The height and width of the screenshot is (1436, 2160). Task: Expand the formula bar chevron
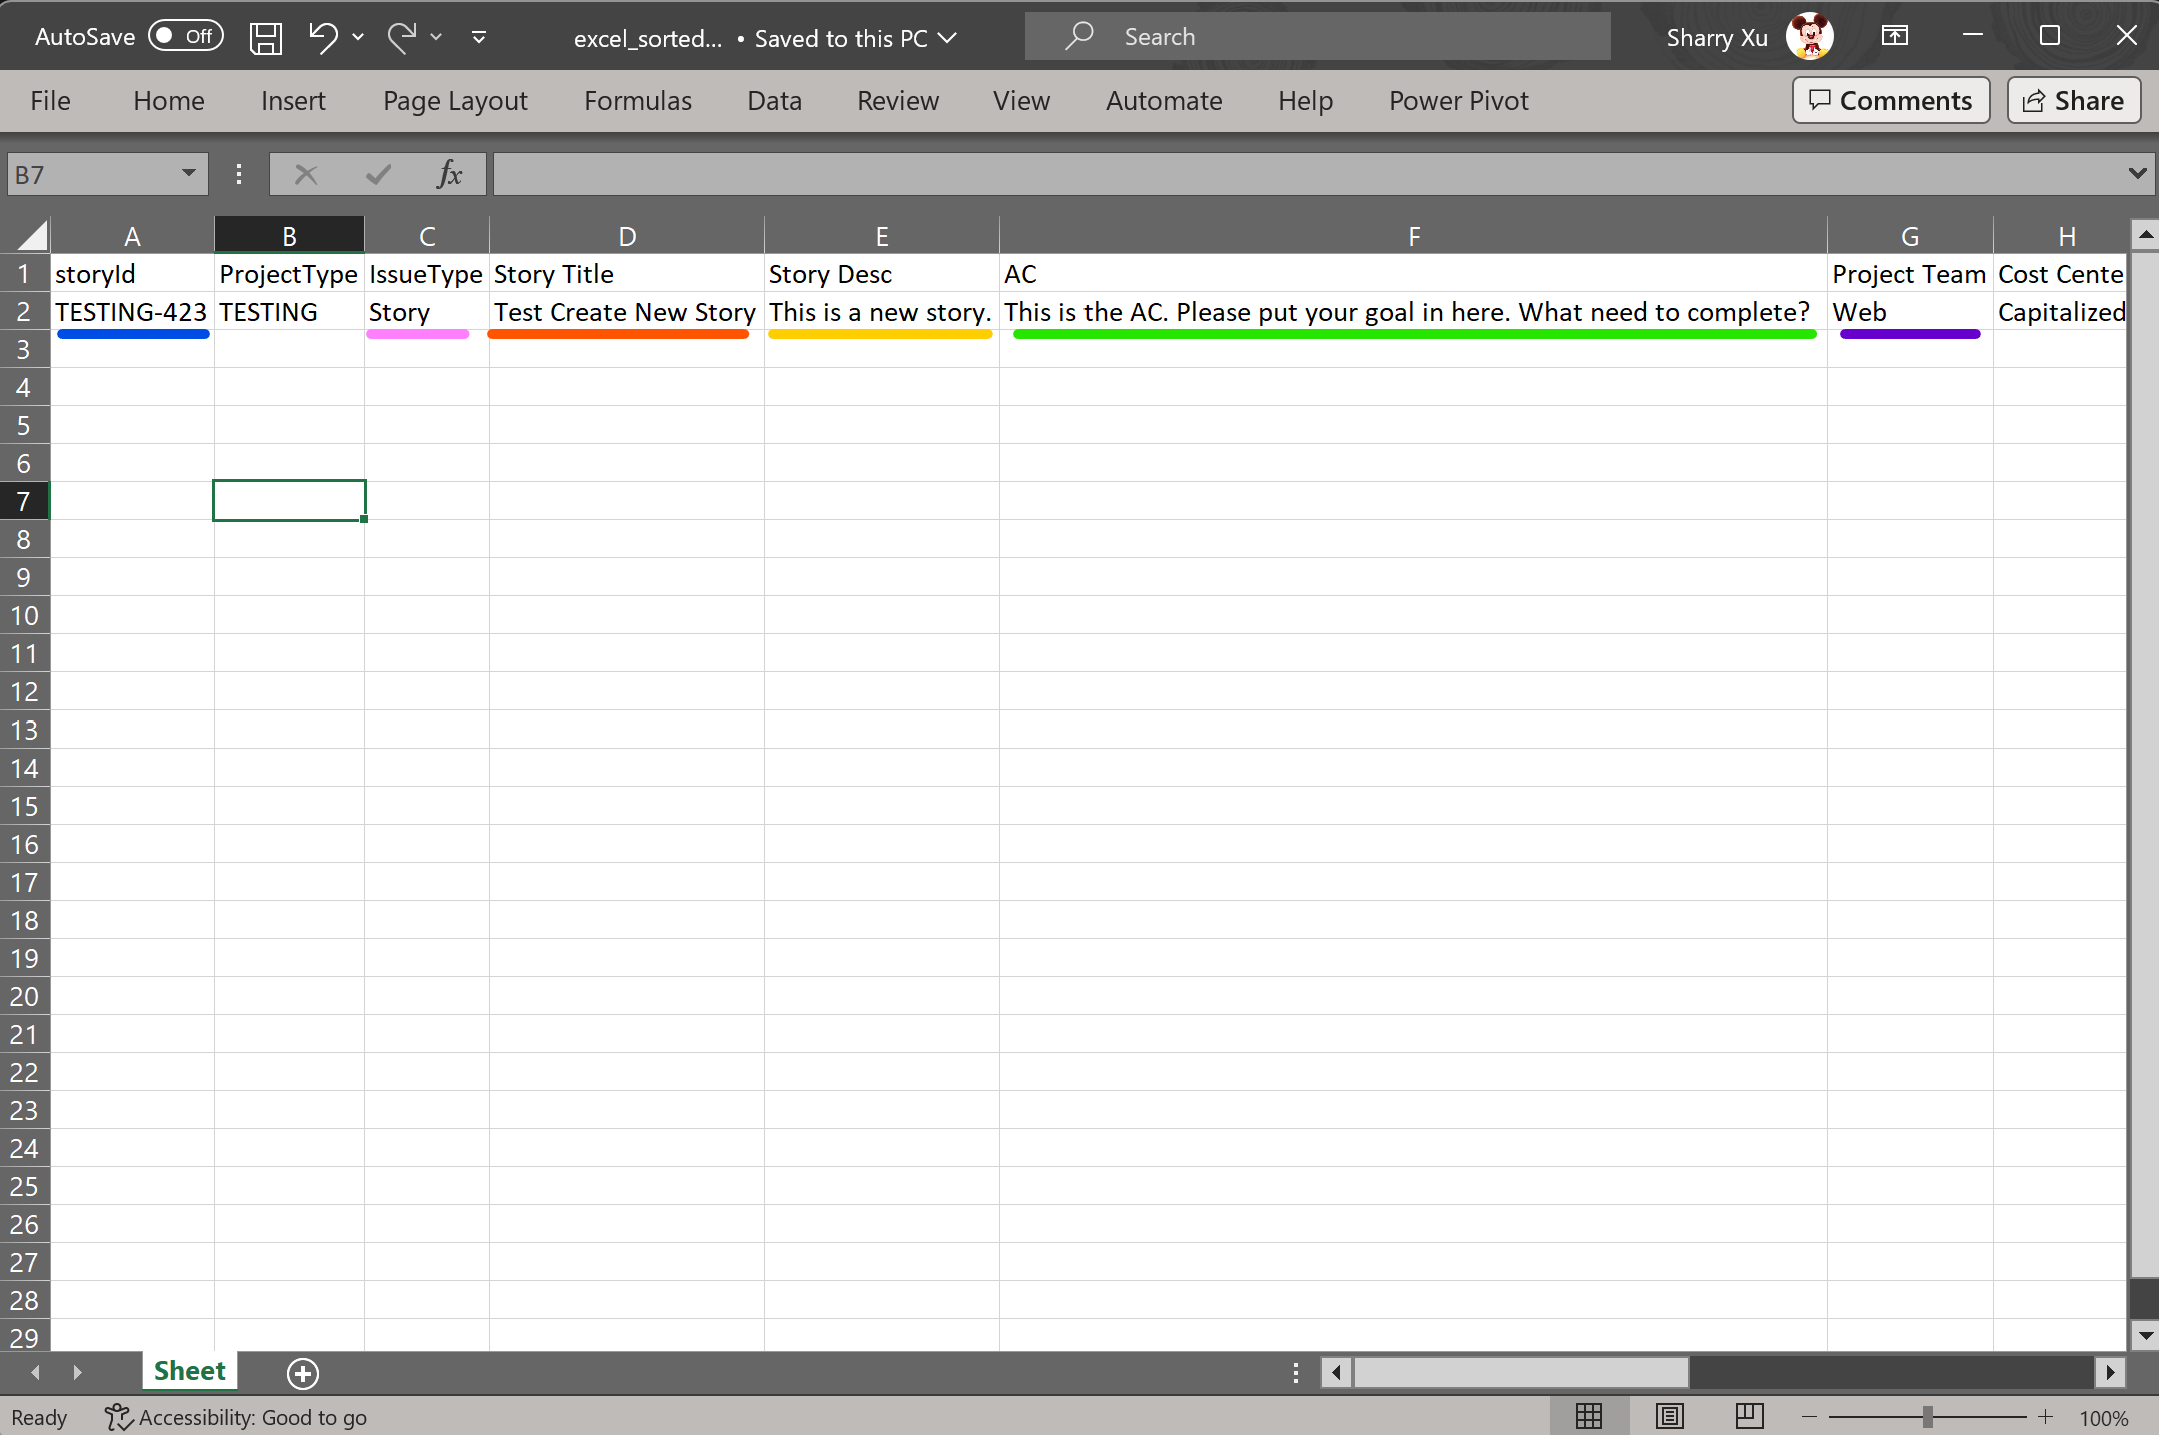[2137, 174]
